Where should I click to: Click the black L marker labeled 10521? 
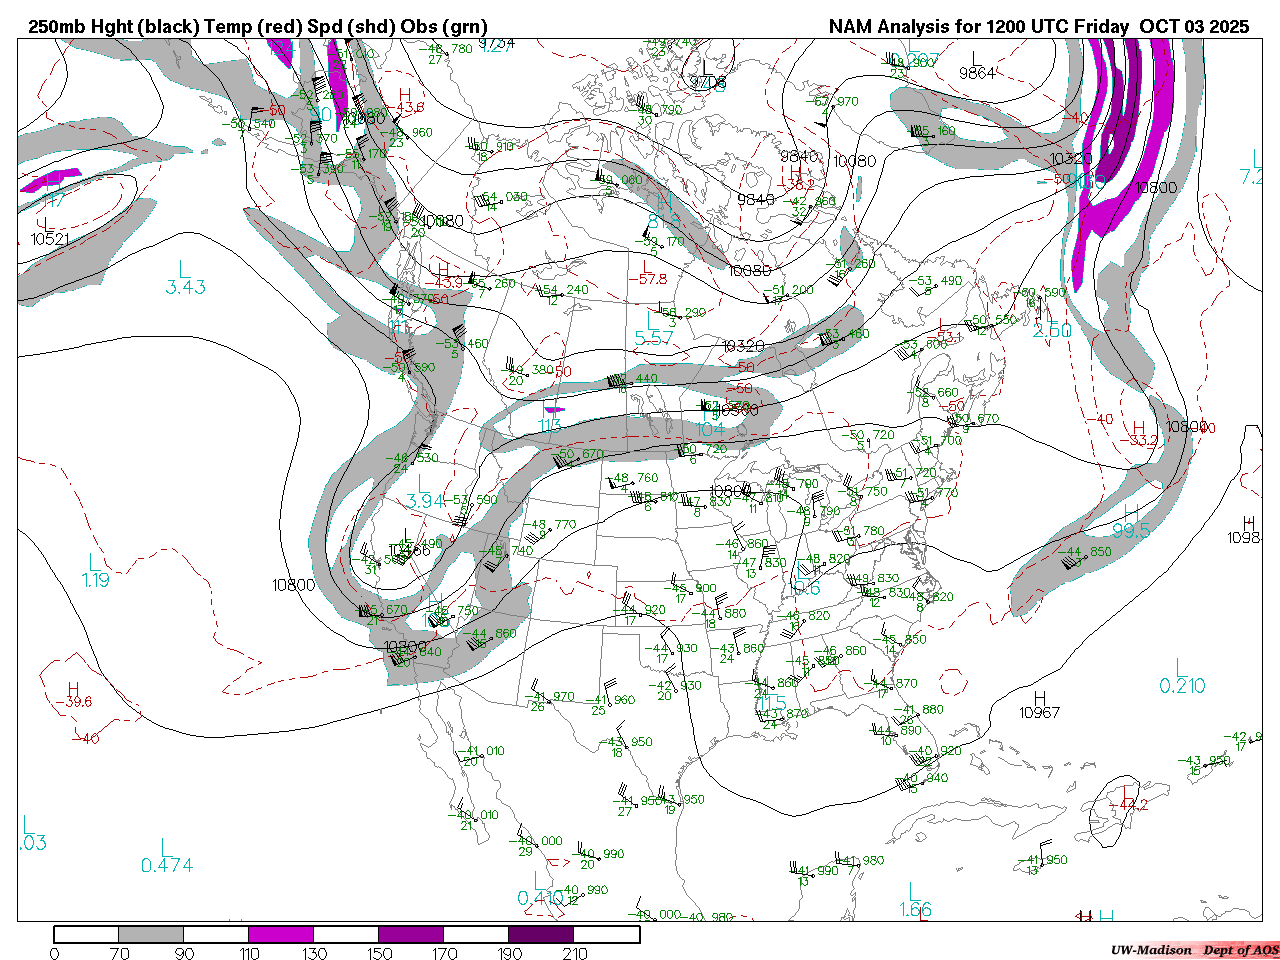[44, 224]
